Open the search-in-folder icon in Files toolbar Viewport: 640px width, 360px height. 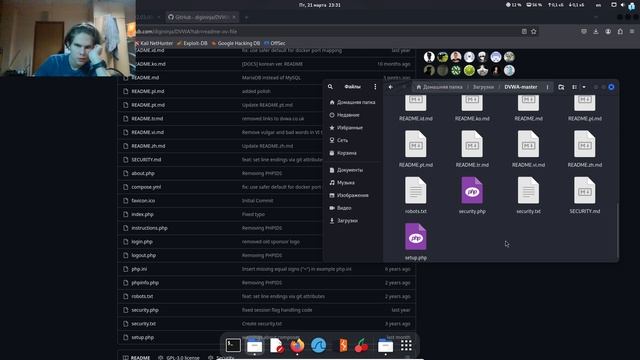click(x=561, y=87)
